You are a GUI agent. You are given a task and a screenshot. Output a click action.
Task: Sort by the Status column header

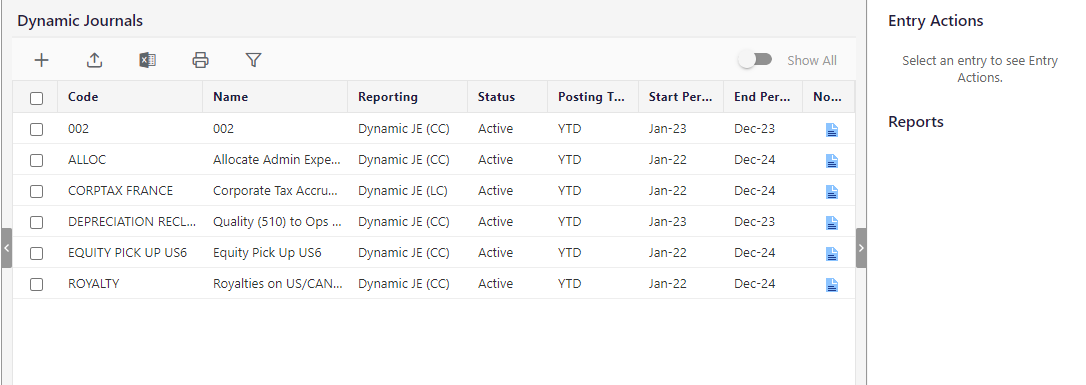[x=496, y=97]
